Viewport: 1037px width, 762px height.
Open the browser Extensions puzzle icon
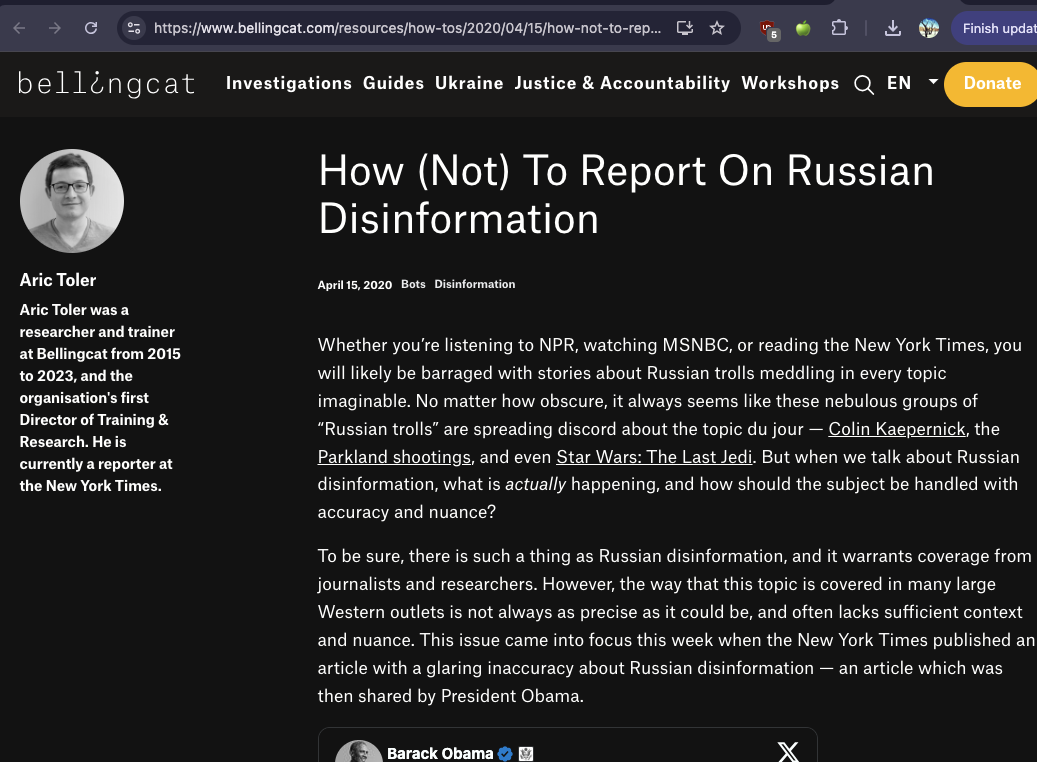(840, 28)
